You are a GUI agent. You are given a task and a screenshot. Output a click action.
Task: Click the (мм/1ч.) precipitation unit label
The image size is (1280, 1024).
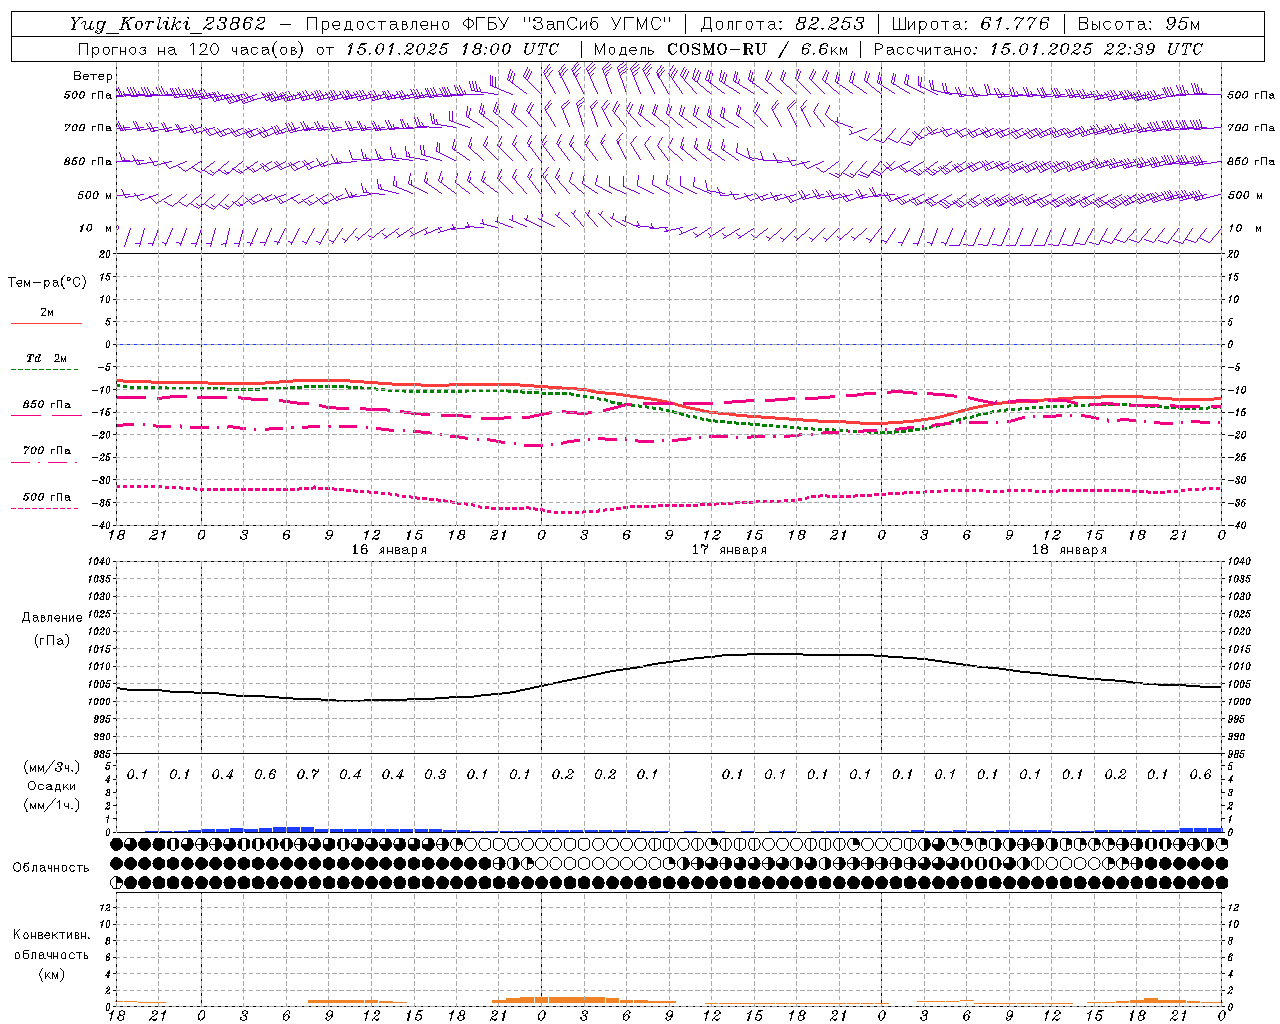click(52, 805)
